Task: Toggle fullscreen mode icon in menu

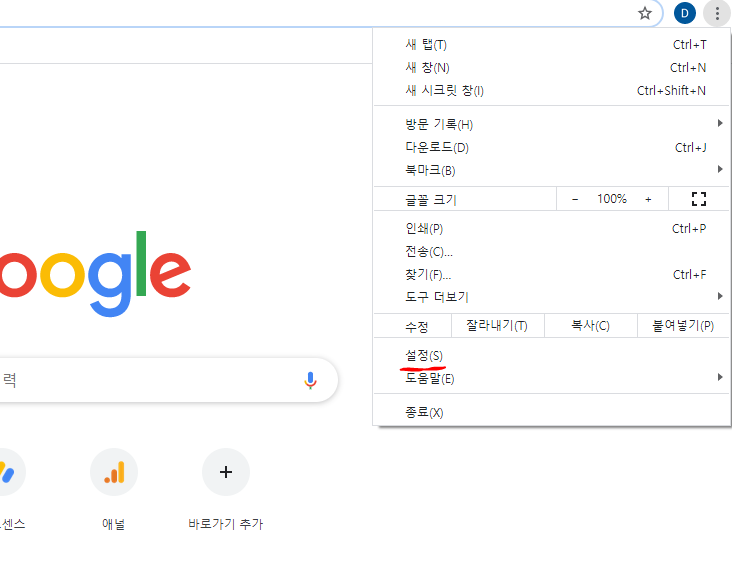Action: pyautogui.click(x=698, y=199)
